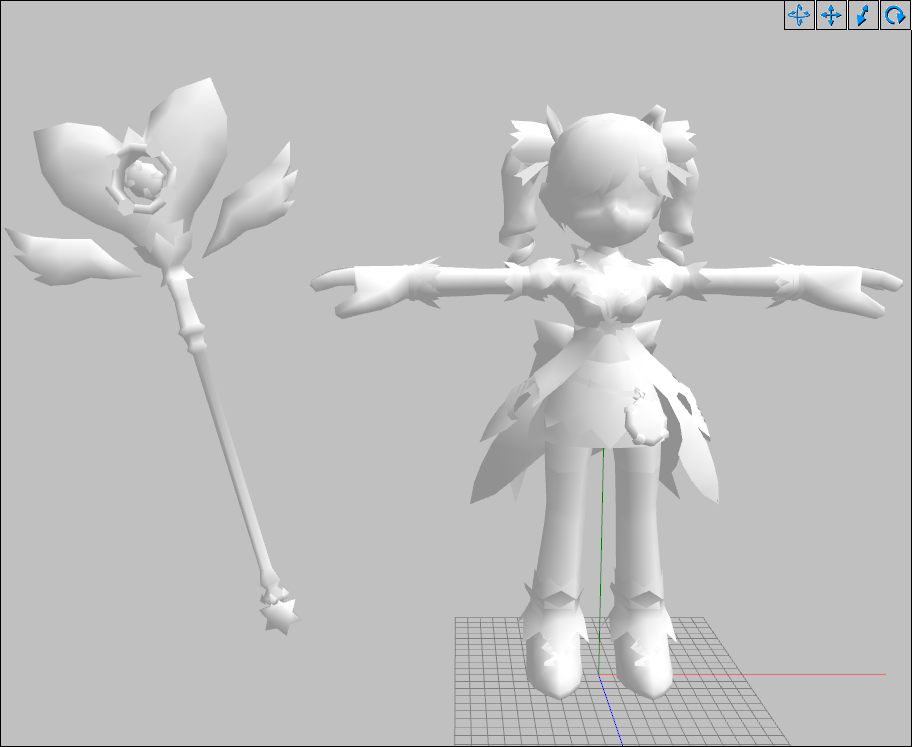Select the orbit camera tool icon
Screen dimensions: 912x747
coord(798,15)
